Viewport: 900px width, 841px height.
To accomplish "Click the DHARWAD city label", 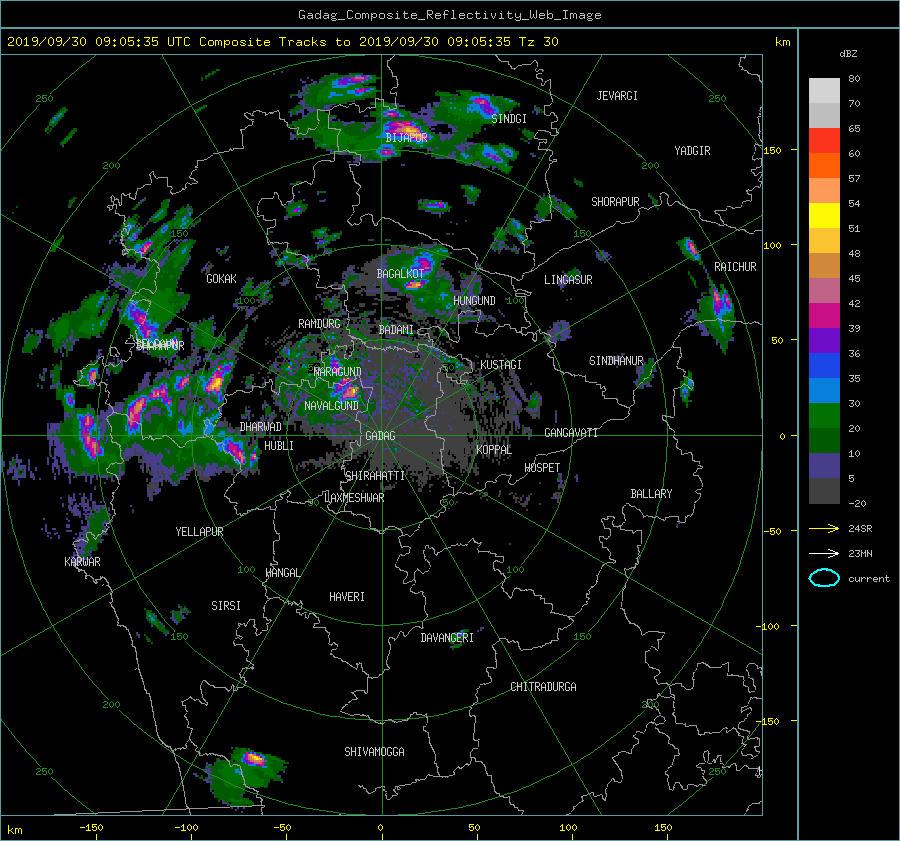I will point(261,427).
